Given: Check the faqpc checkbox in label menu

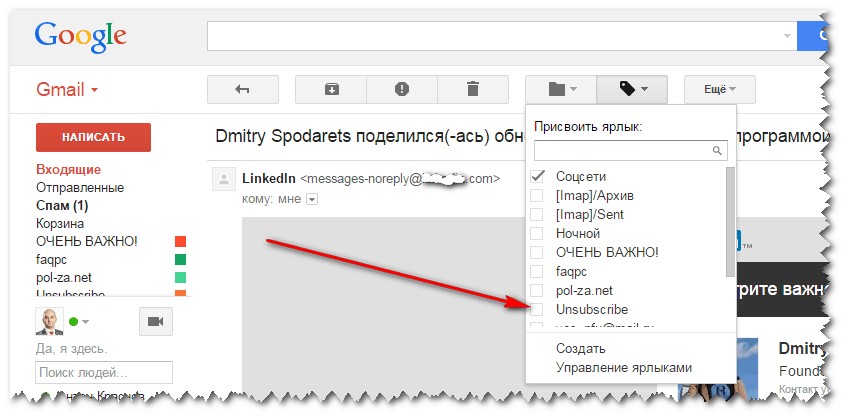Looking at the screenshot, I should pos(536,271).
